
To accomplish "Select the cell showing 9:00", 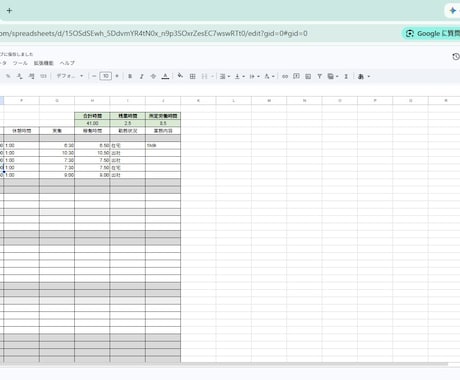I will coord(57,175).
